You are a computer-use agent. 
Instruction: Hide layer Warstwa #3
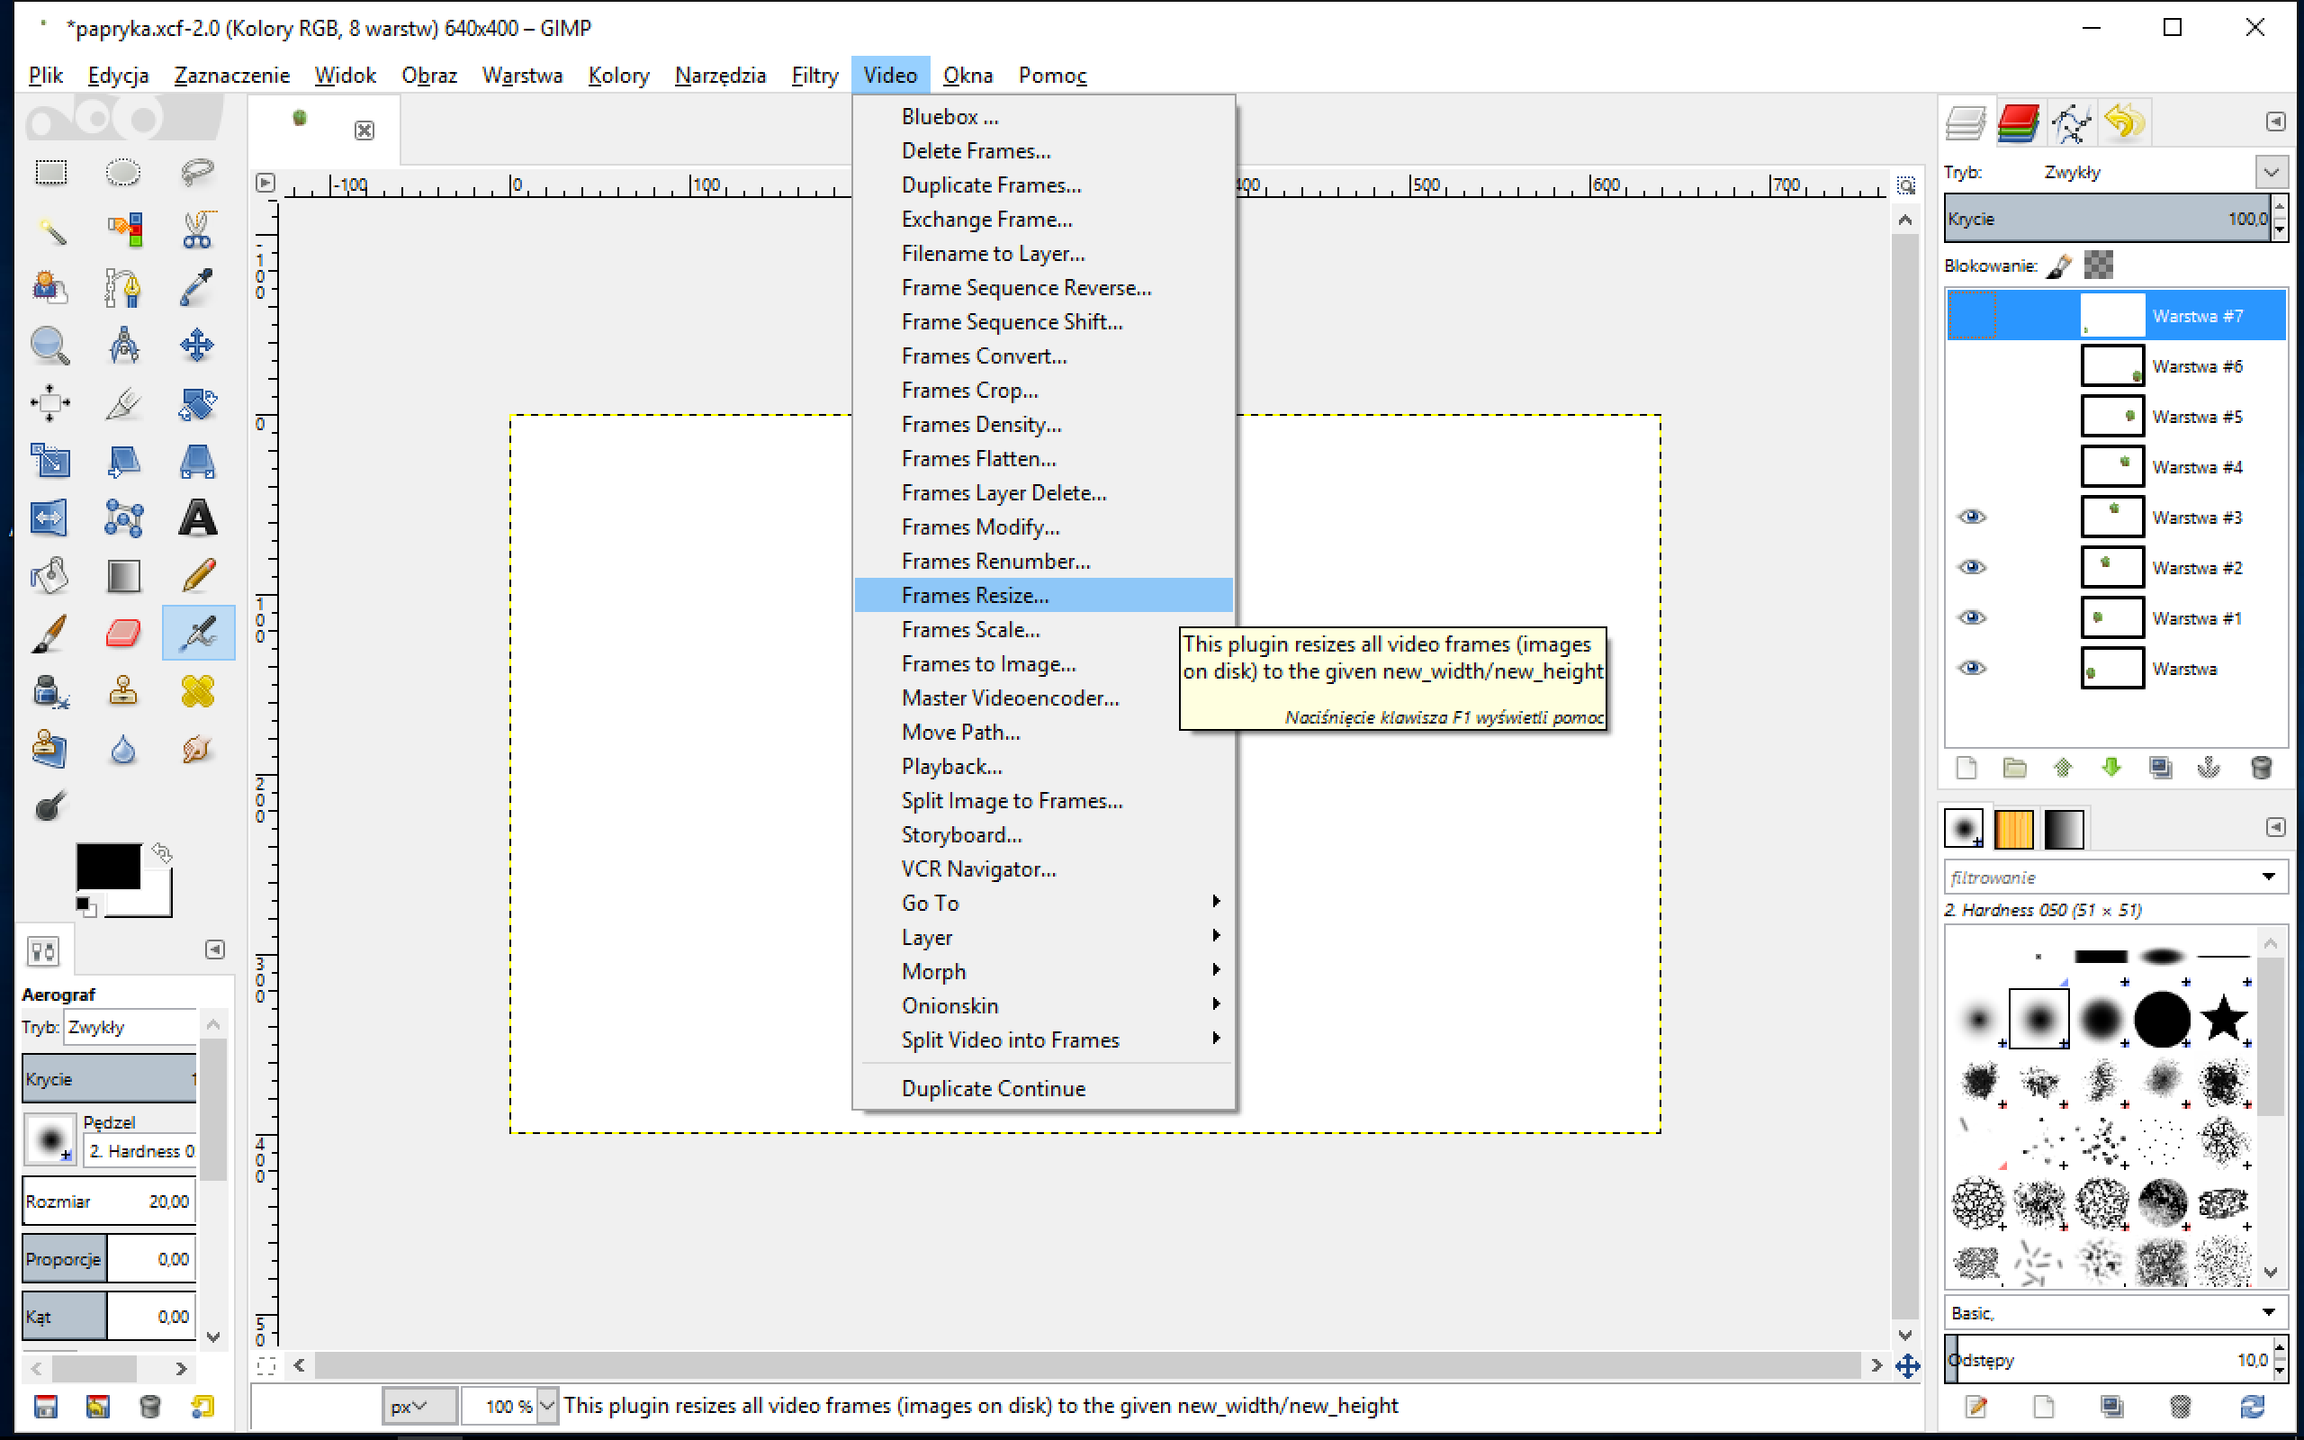(x=1971, y=517)
